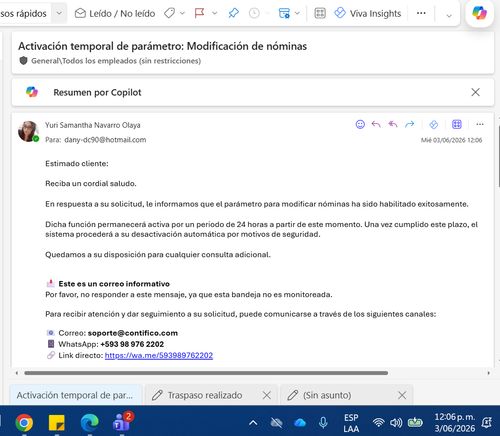Close the Resumen por Copilot banner

(x=475, y=92)
